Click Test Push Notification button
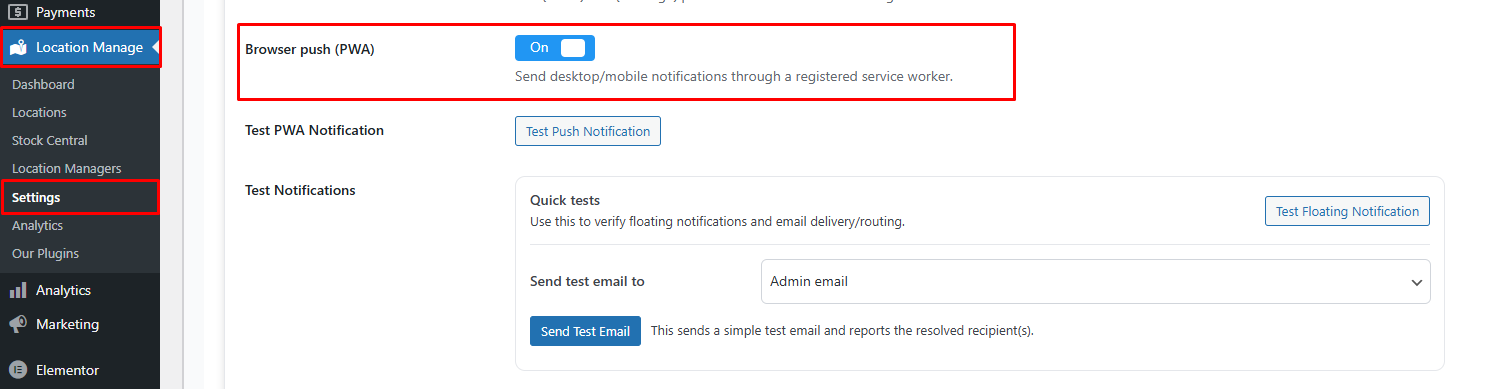 tap(588, 131)
